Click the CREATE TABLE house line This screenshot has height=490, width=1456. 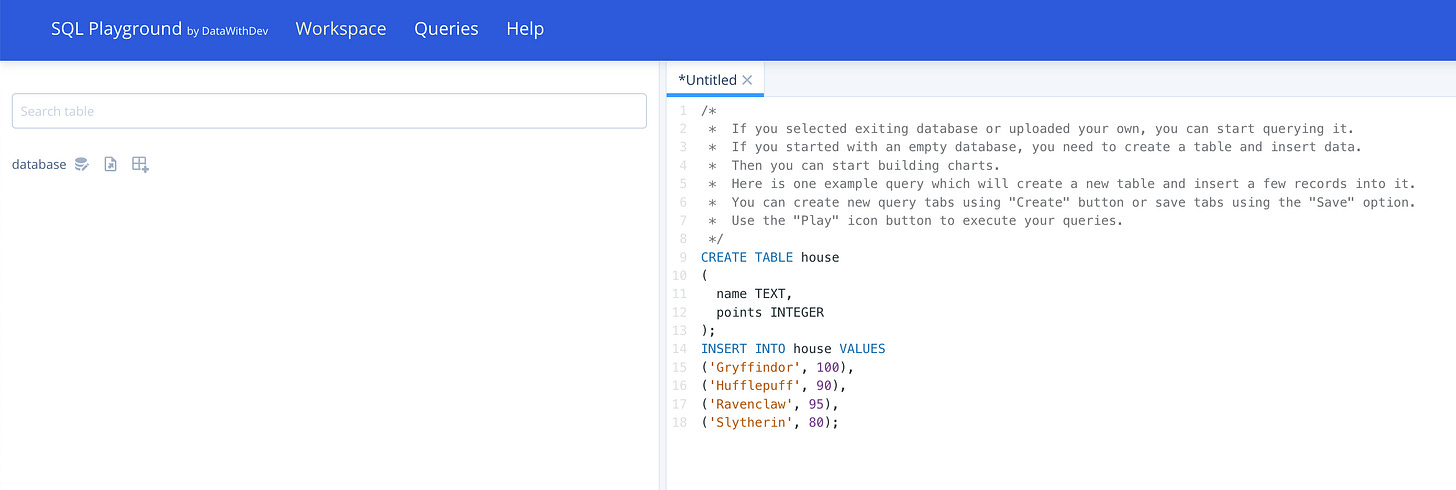[x=770, y=257]
